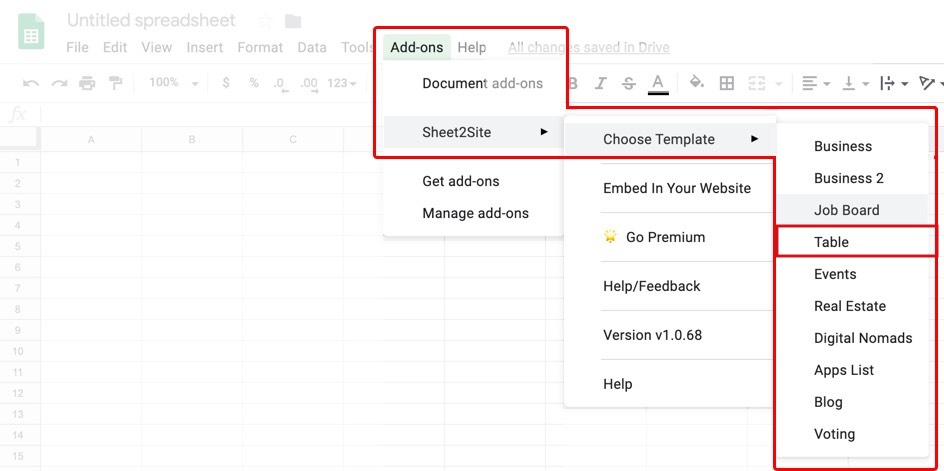This screenshot has height=471, width=944.
Task: Expand Choose Template submenu
Action: point(669,139)
